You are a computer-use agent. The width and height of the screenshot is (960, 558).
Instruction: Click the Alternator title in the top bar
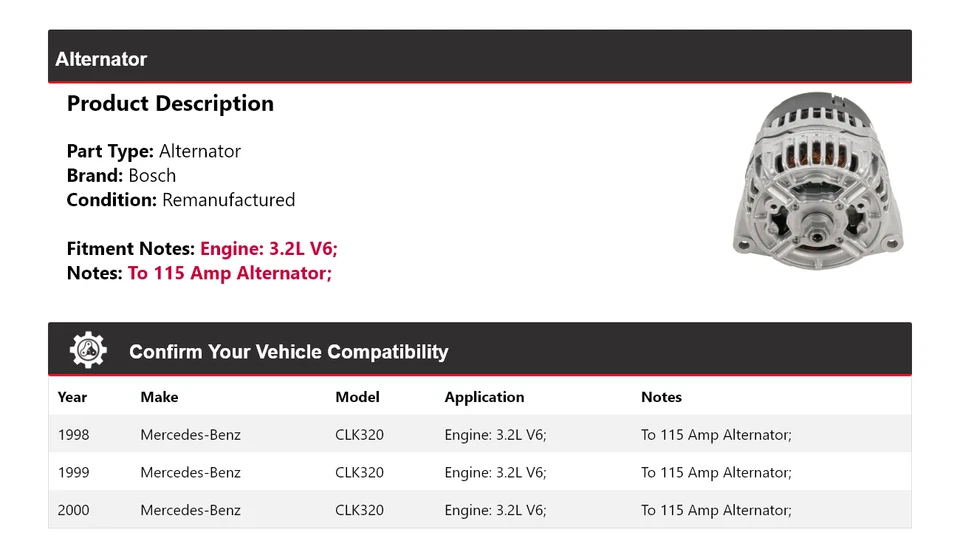[101, 59]
